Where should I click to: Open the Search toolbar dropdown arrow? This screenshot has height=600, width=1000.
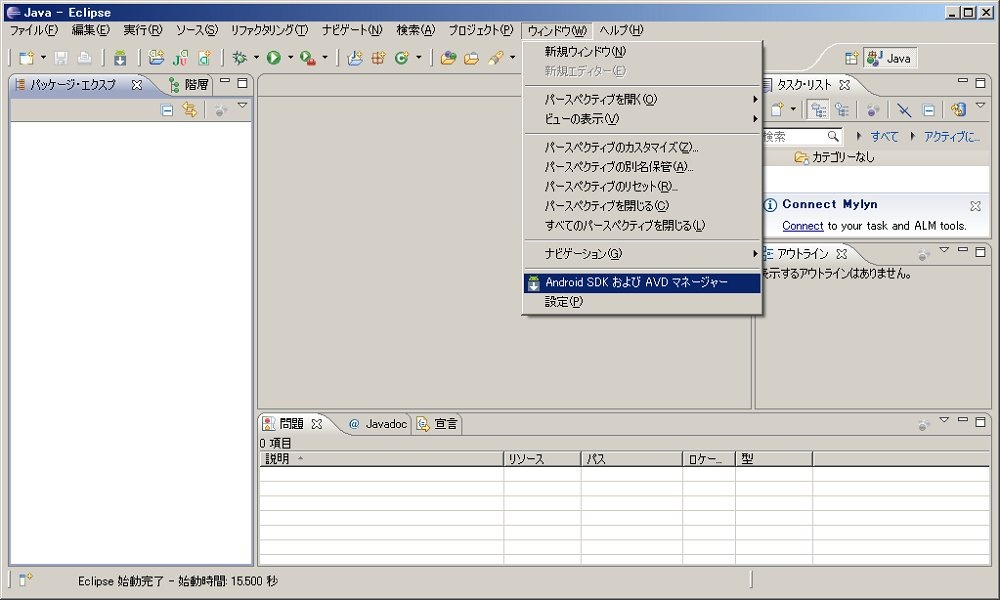point(512,57)
